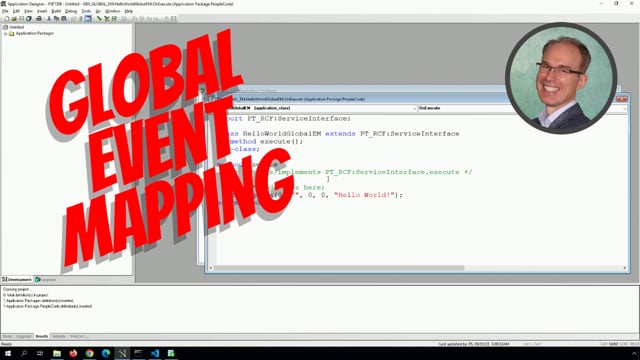Open the terminal window taskbar icon

tap(138, 353)
